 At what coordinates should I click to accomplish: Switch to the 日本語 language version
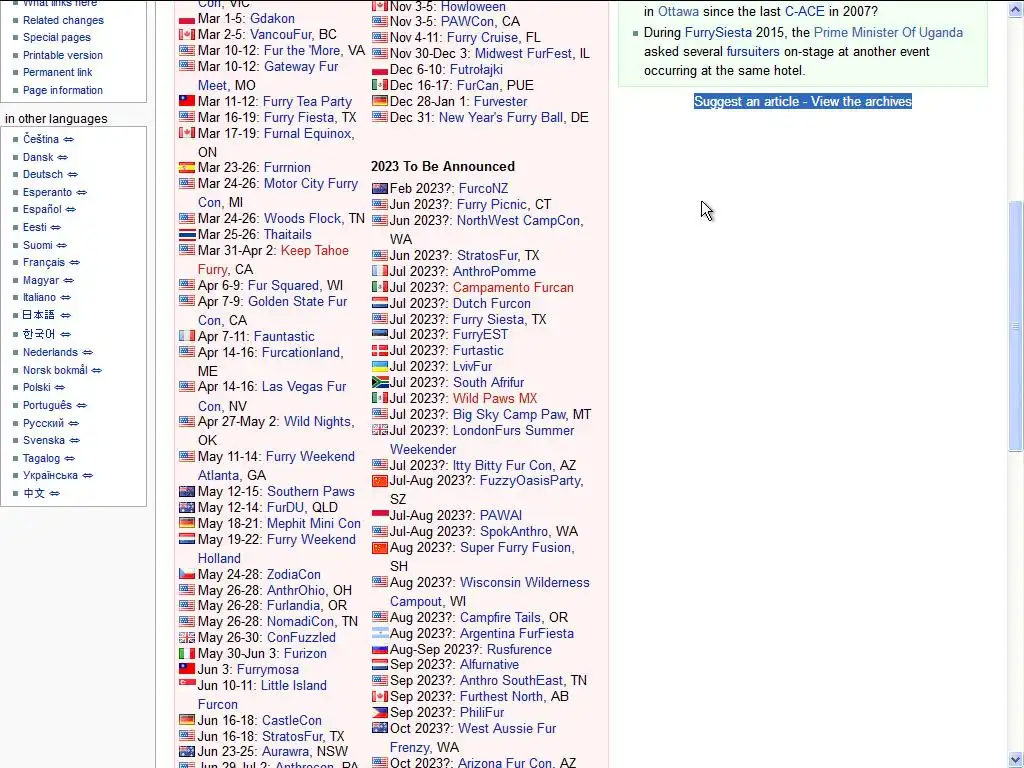point(39,315)
